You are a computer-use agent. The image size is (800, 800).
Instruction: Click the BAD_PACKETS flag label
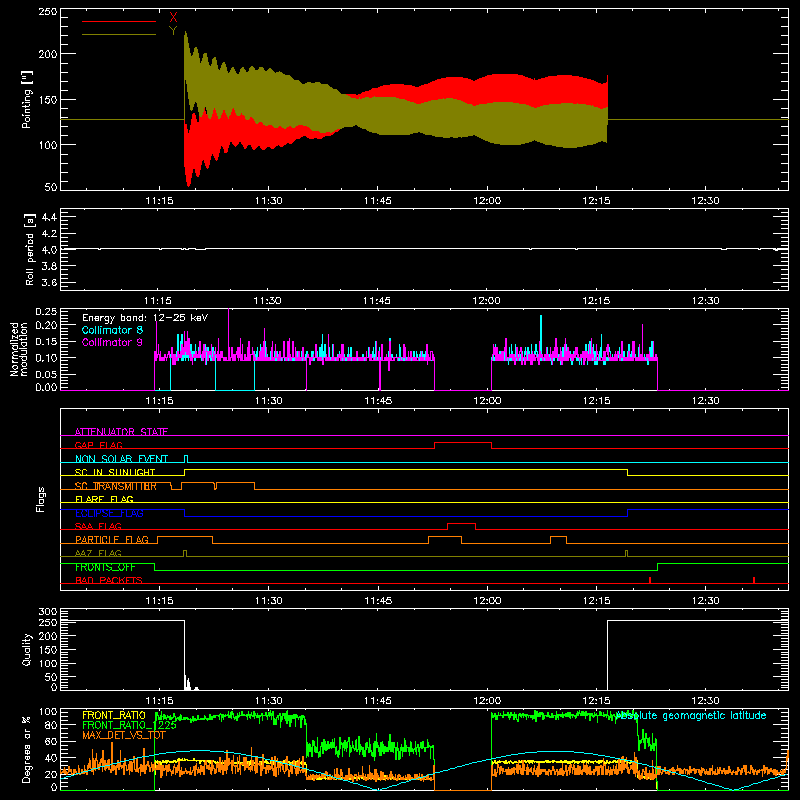pos(109,580)
